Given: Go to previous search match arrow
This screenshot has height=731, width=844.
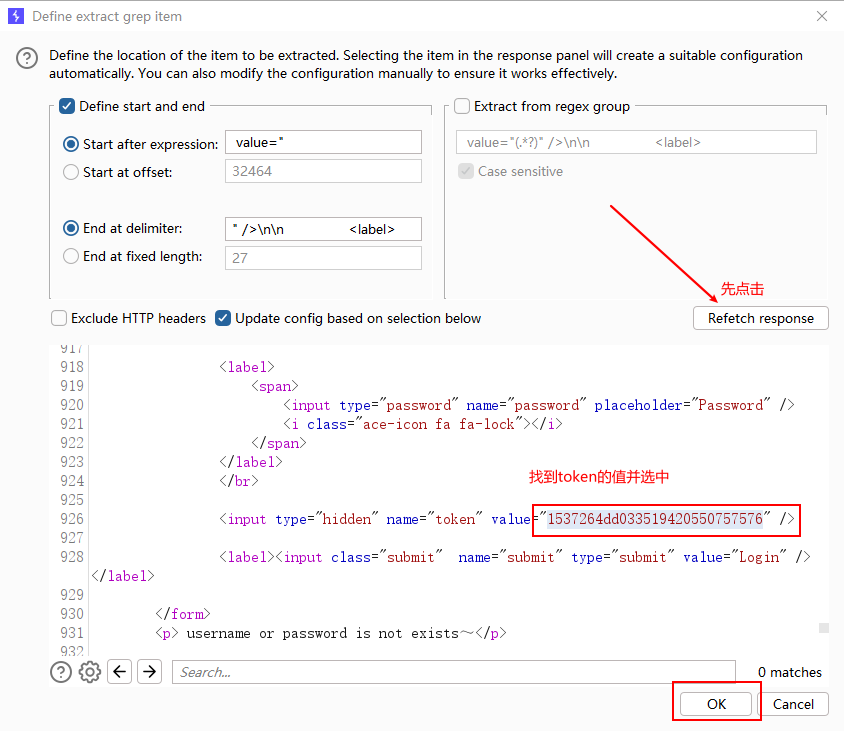Looking at the screenshot, I should click(x=120, y=672).
